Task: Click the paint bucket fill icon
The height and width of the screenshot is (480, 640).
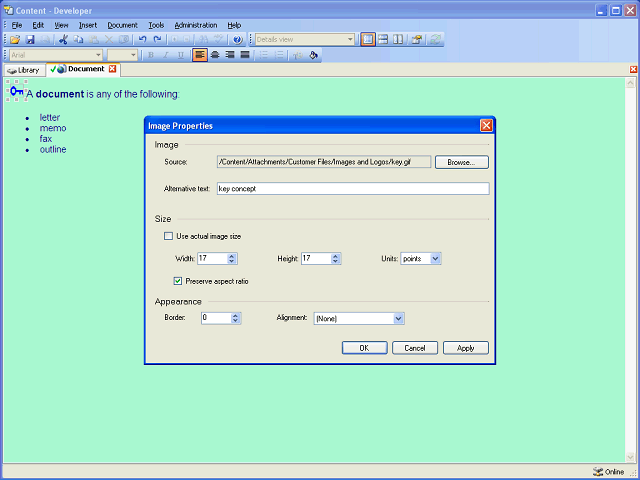Action: click(313, 55)
